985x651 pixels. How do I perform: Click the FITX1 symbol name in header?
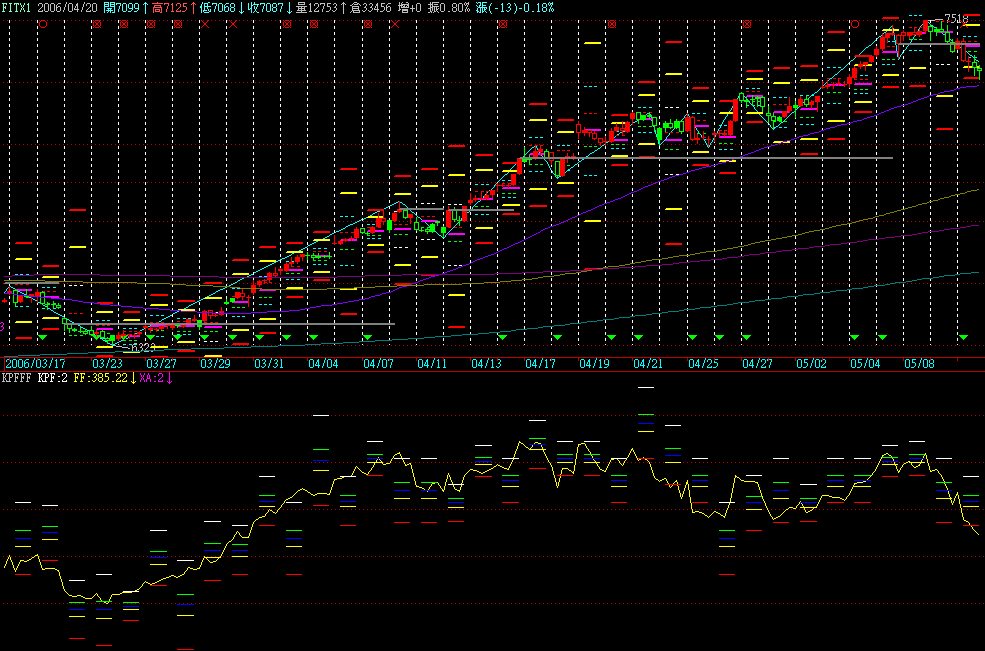point(17,7)
